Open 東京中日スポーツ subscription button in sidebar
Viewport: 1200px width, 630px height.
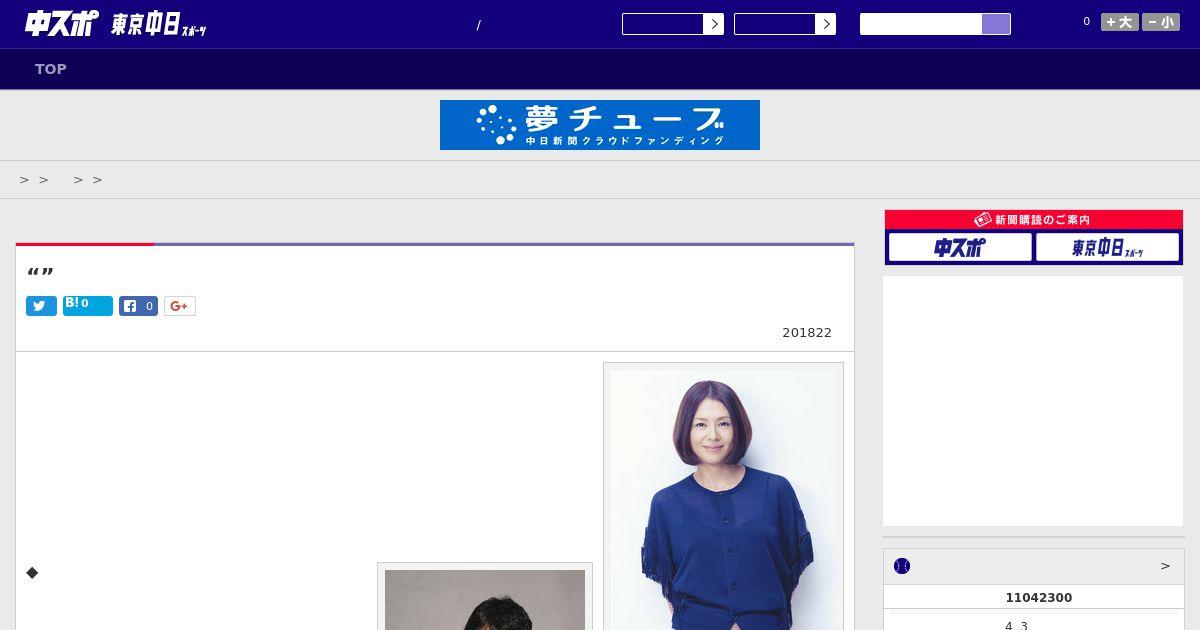1108,247
